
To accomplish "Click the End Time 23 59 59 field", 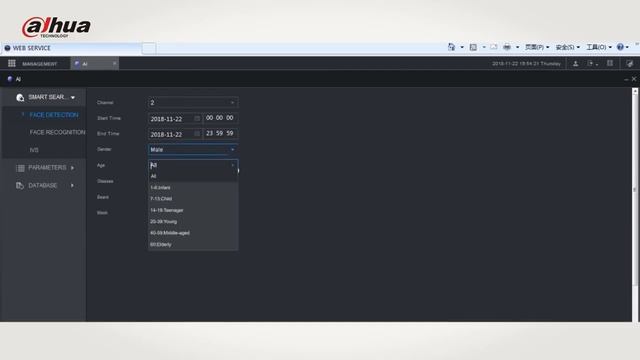I will click(221, 133).
